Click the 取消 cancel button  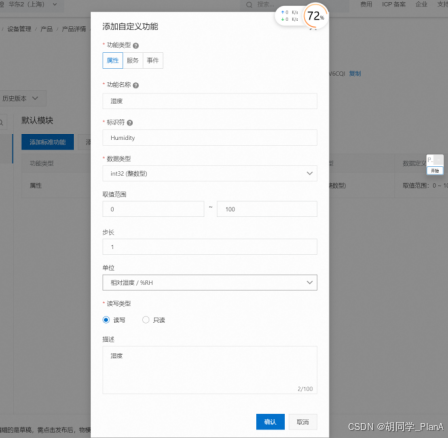pos(303,422)
